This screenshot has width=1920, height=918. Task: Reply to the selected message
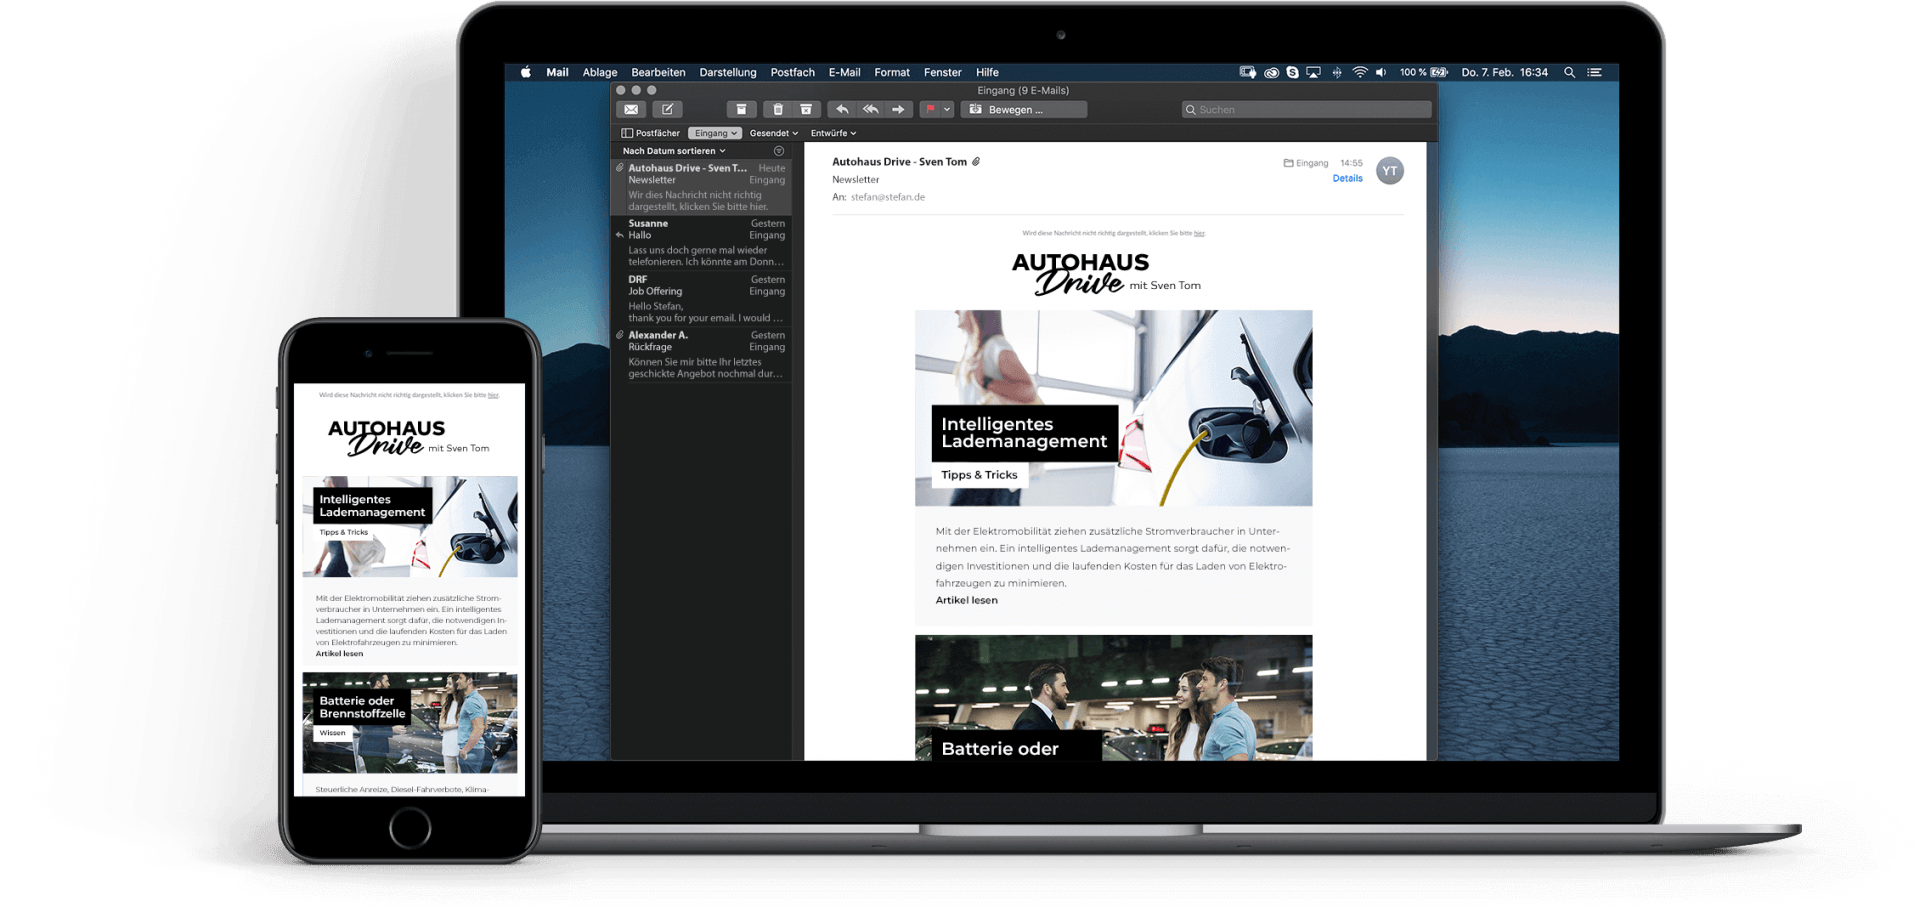pyautogui.click(x=842, y=110)
